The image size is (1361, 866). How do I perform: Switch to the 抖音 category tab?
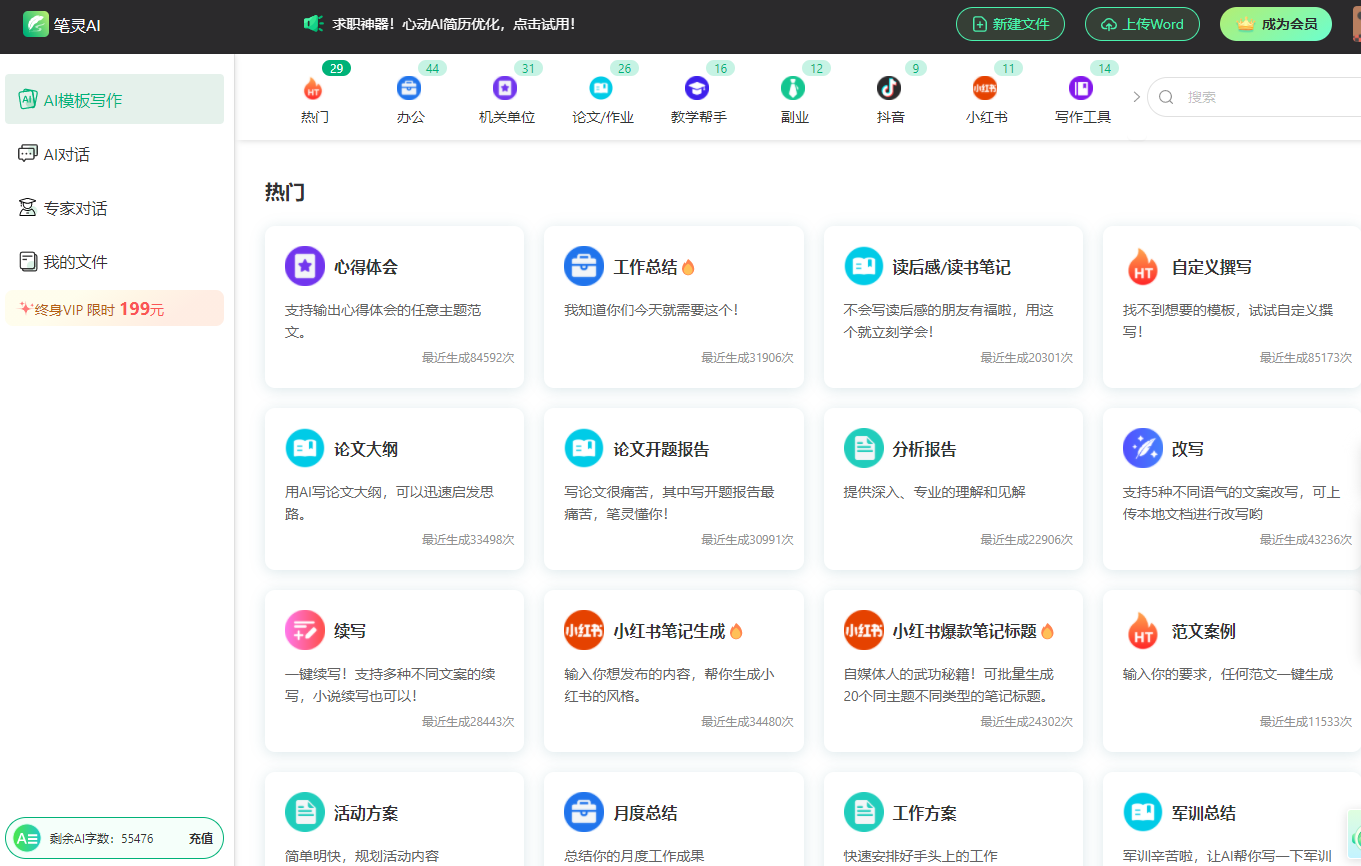click(x=890, y=98)
